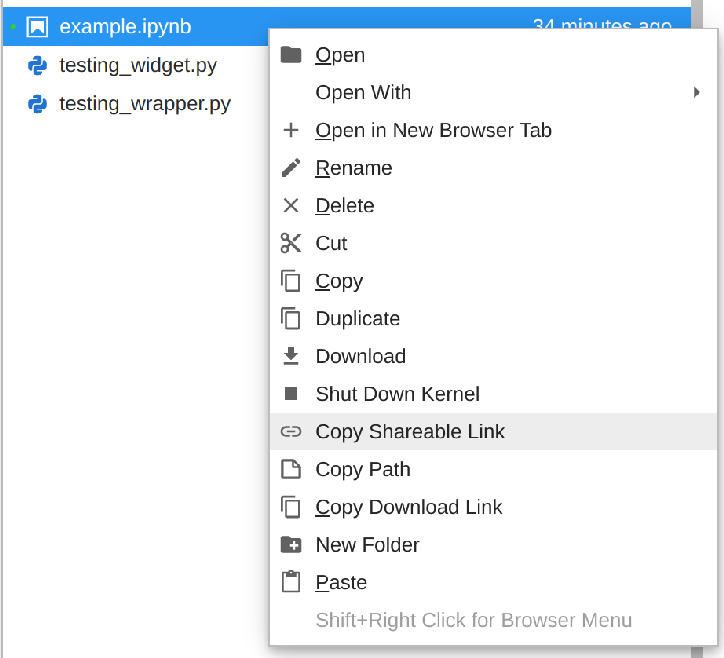Click the plus icon for Open in New Browser Tab
724x658 pixels.
tap(291, 131)
